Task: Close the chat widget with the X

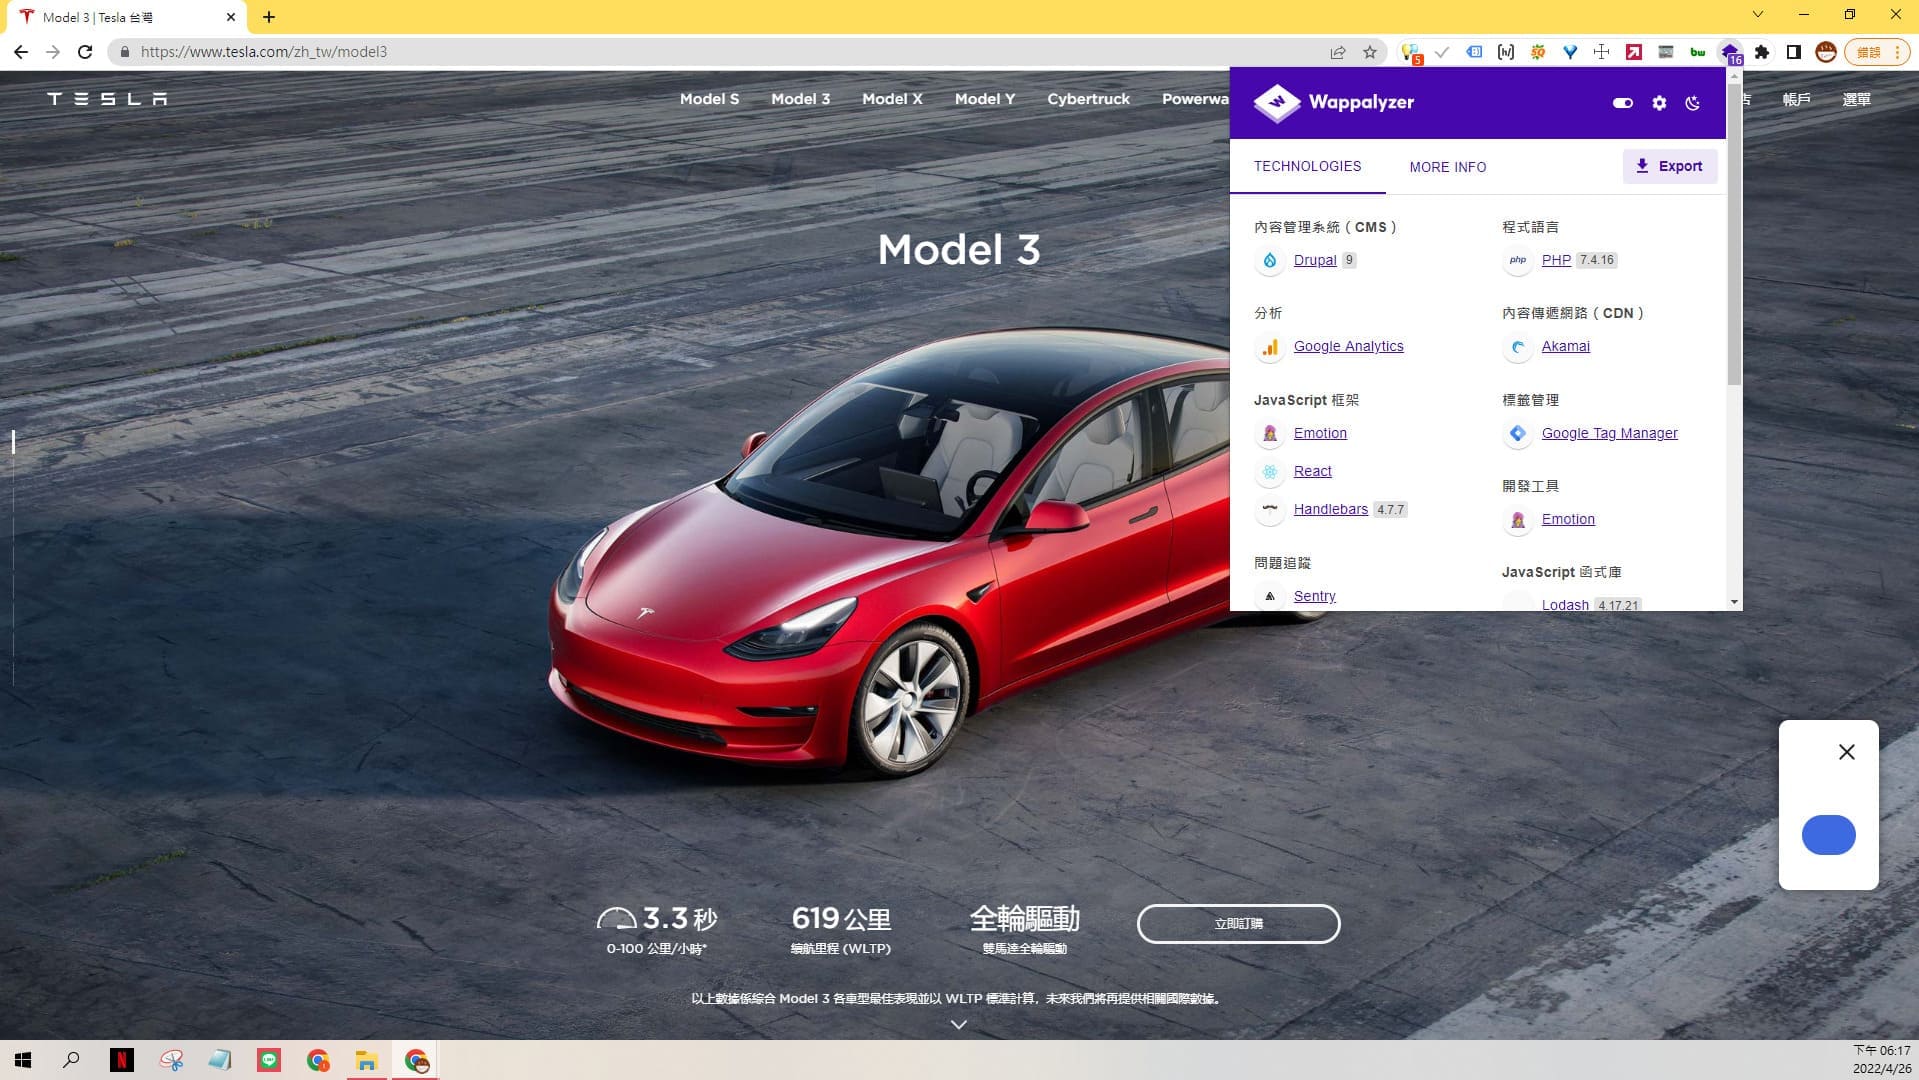Action: tap(1846, 752)
